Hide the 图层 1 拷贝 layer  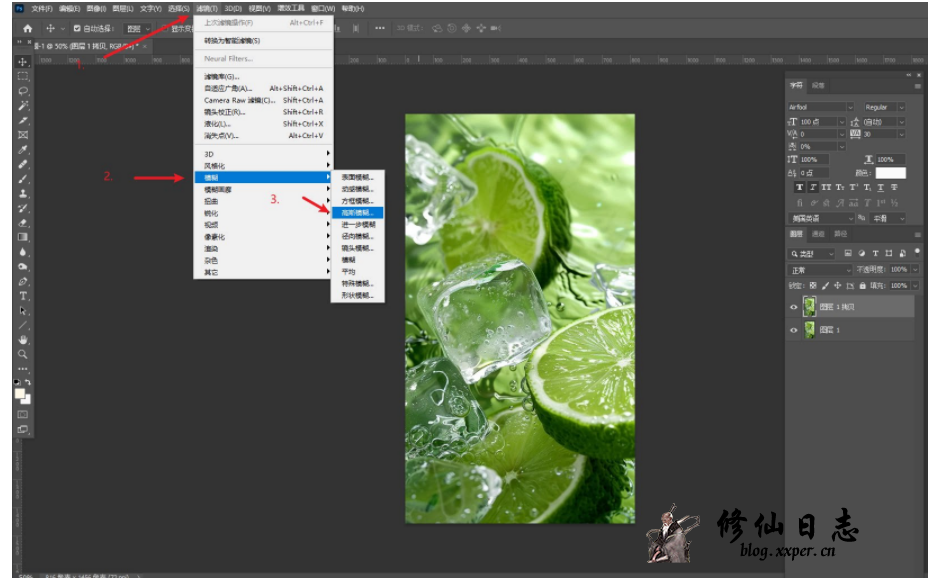pos(795,308)
